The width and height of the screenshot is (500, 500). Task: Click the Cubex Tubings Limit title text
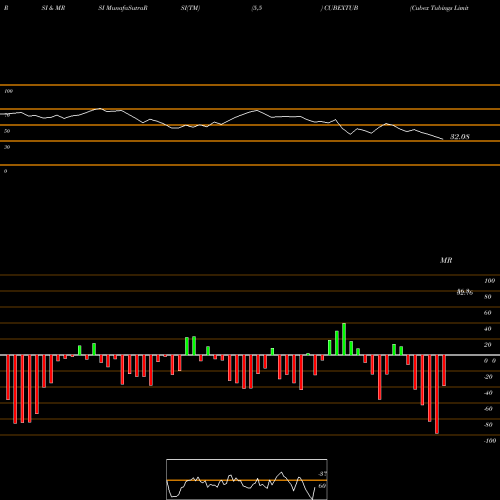[440, 8]
